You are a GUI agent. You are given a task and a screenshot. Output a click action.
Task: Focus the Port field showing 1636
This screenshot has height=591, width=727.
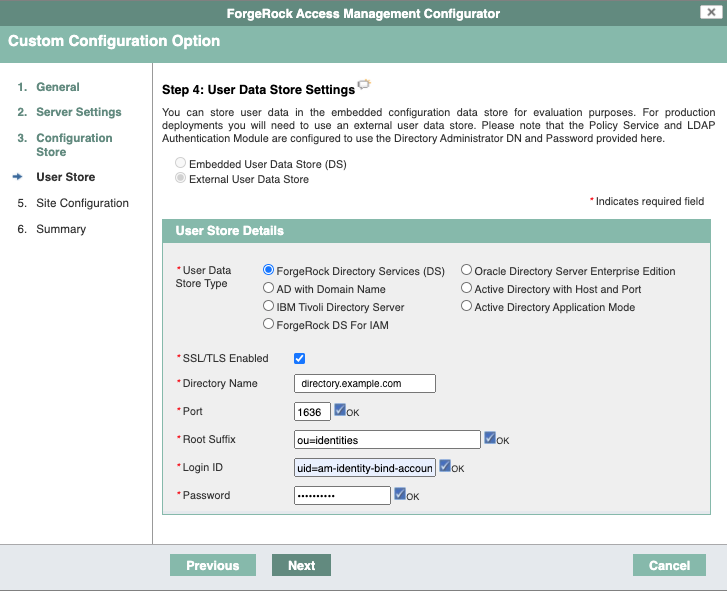tap(312, 412)
